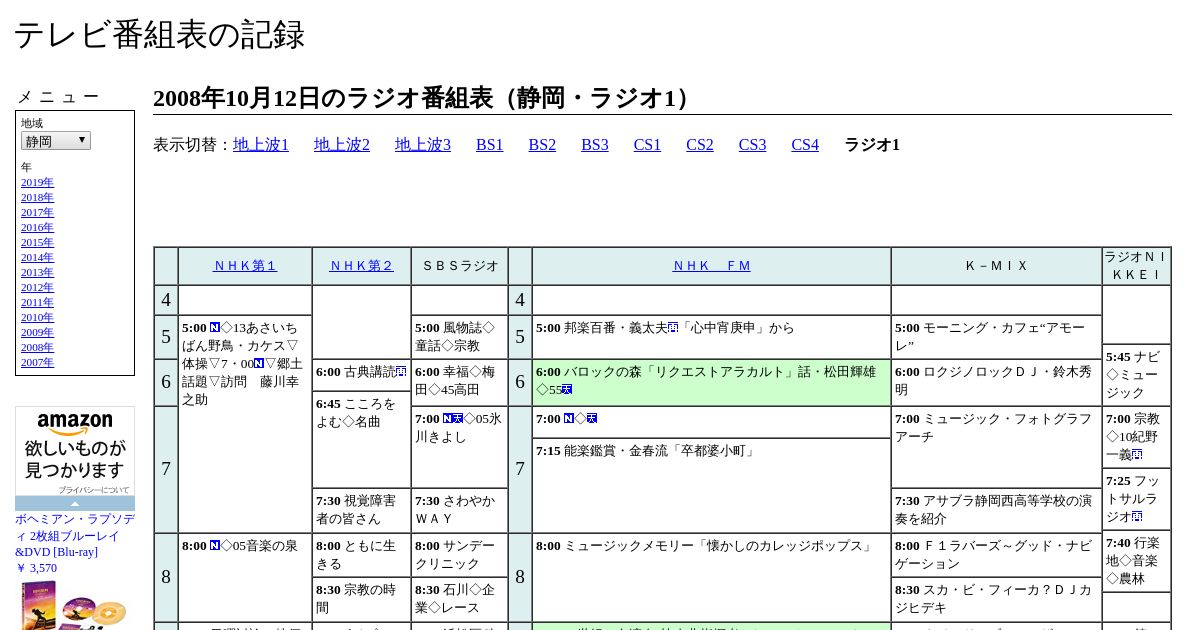Click the プライバシーについて ad privacy label

point(93,490)
